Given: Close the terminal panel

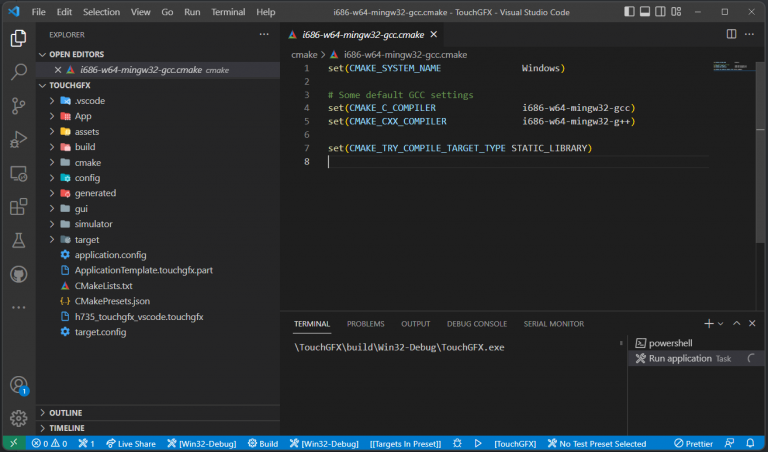Looking at the screenshot, I should [x=752, y=324].
